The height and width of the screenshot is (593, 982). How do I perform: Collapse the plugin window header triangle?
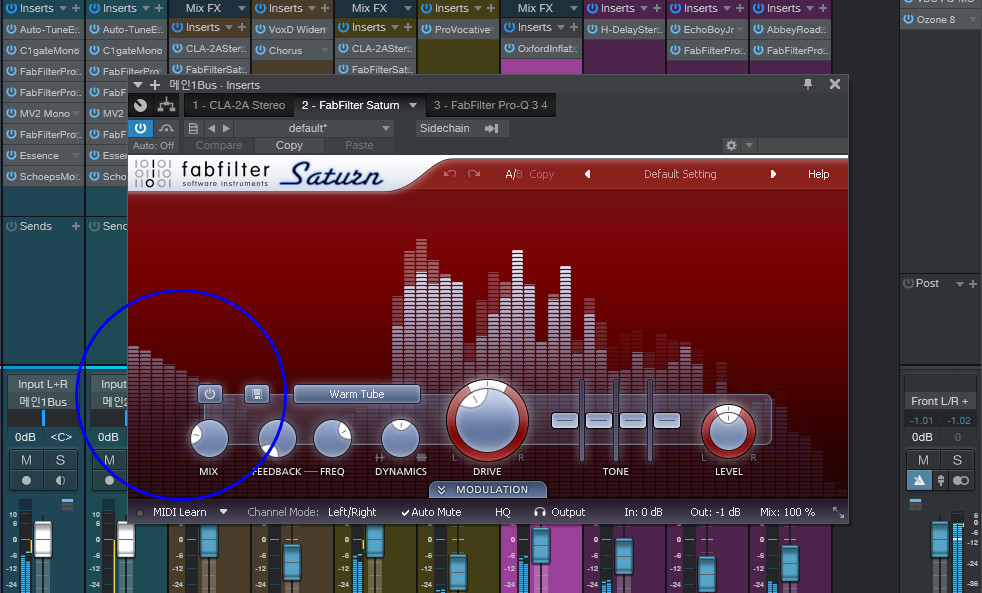point(138,85)
